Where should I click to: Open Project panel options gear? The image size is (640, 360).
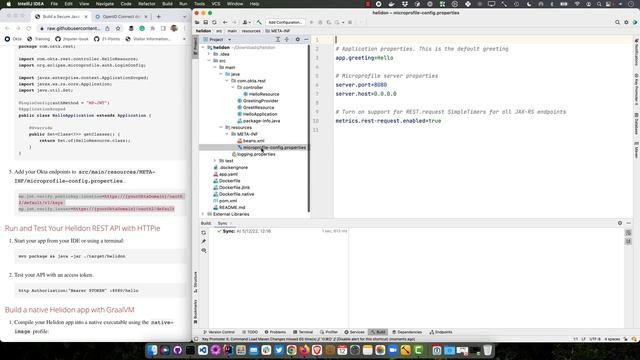[298, 40]
